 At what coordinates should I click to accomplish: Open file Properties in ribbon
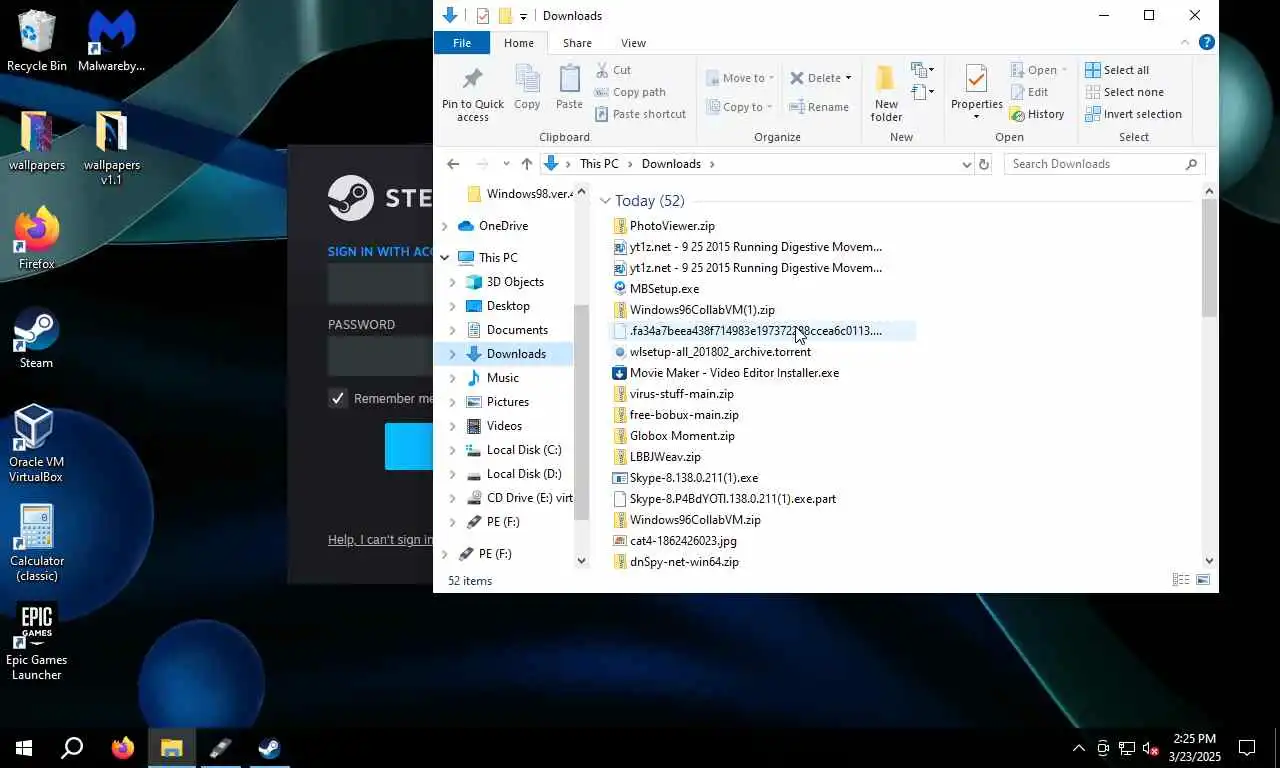(x=977, y=92)
